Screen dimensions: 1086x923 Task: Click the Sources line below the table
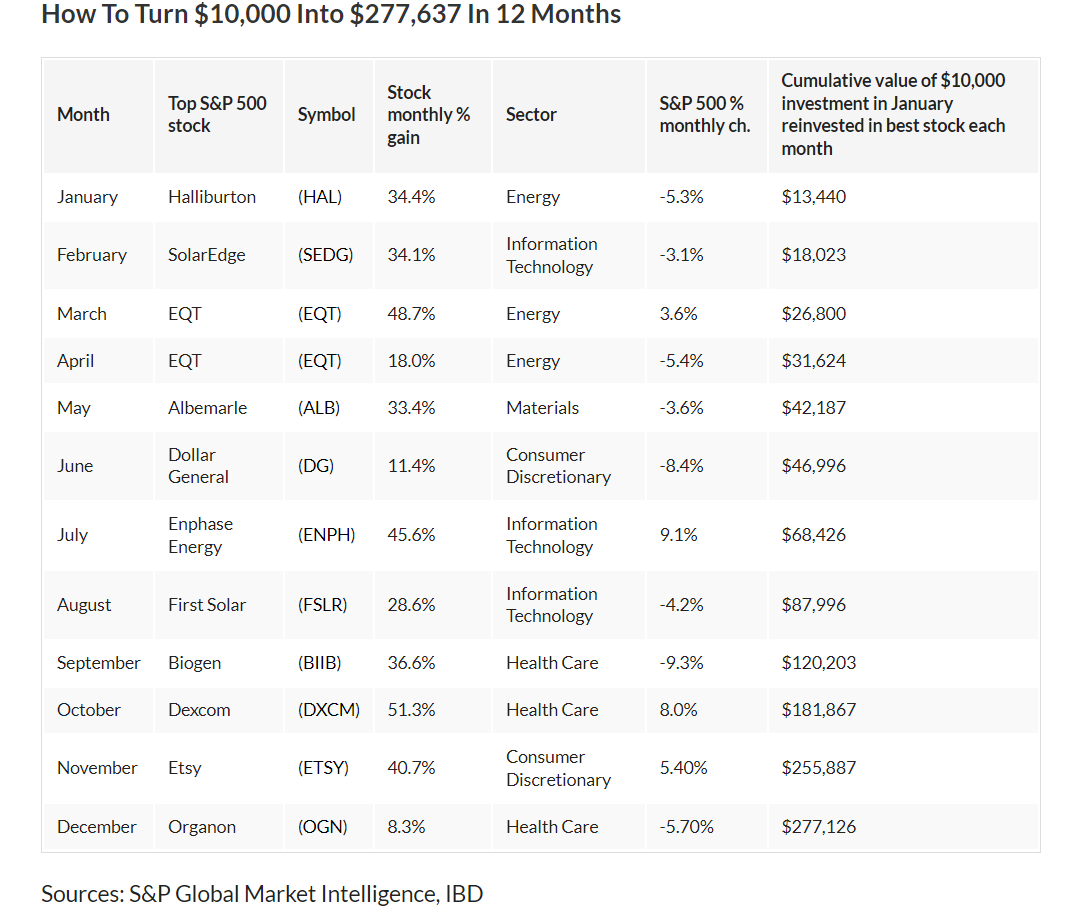point(262,893)
